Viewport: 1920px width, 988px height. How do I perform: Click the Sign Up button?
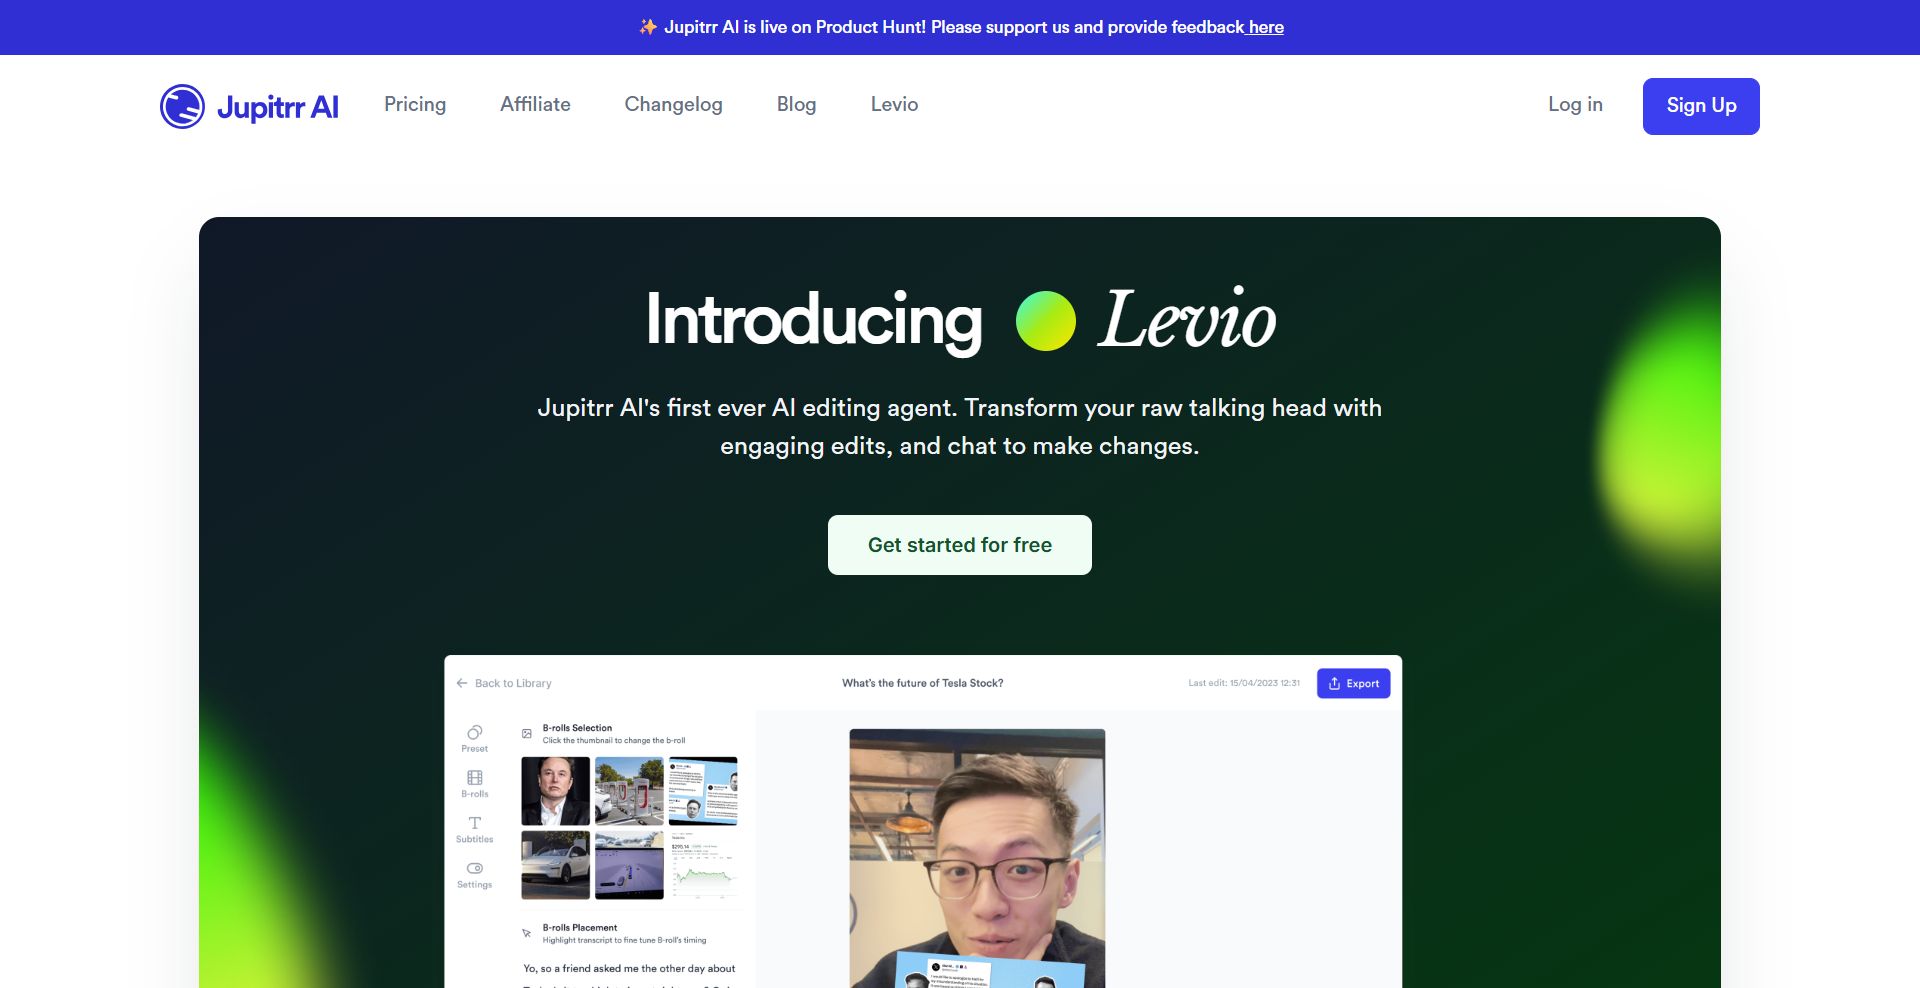(x=1701, y=106)
